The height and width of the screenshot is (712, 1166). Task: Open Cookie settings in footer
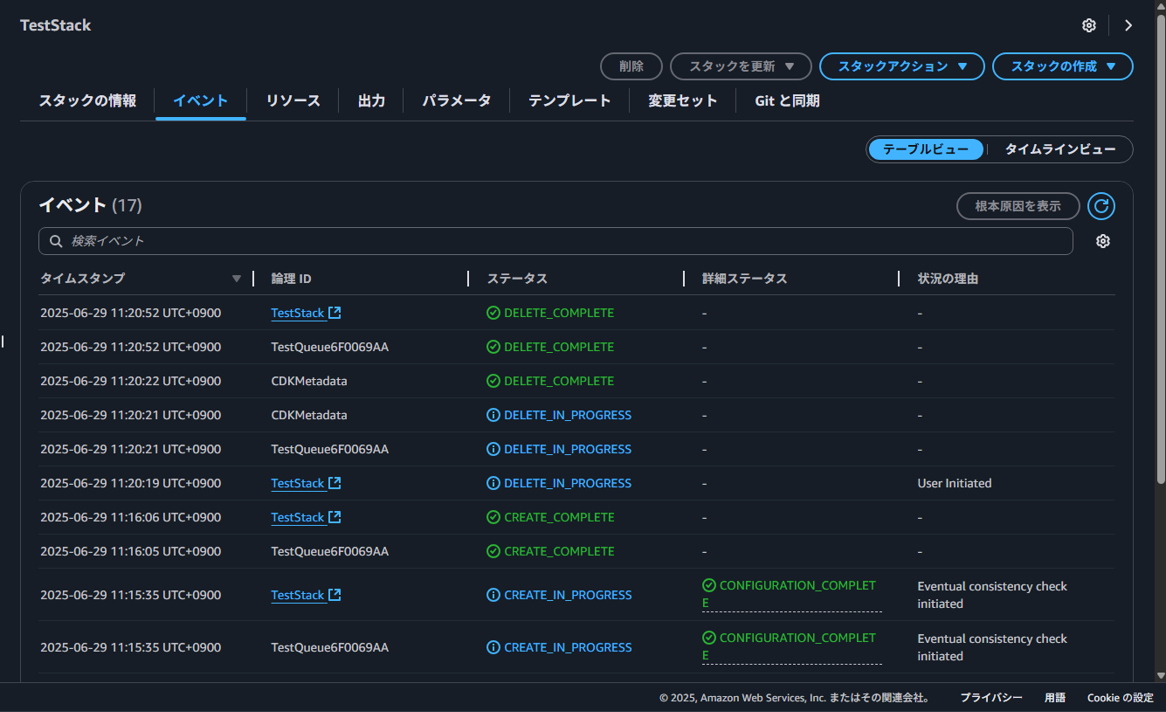pos(1120,698)
